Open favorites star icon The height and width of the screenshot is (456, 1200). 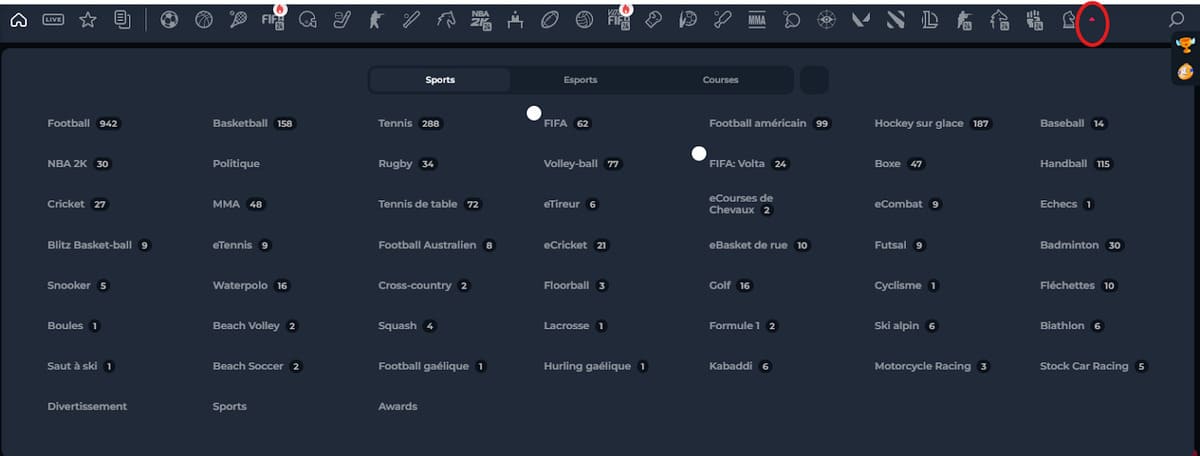[88, 19]
